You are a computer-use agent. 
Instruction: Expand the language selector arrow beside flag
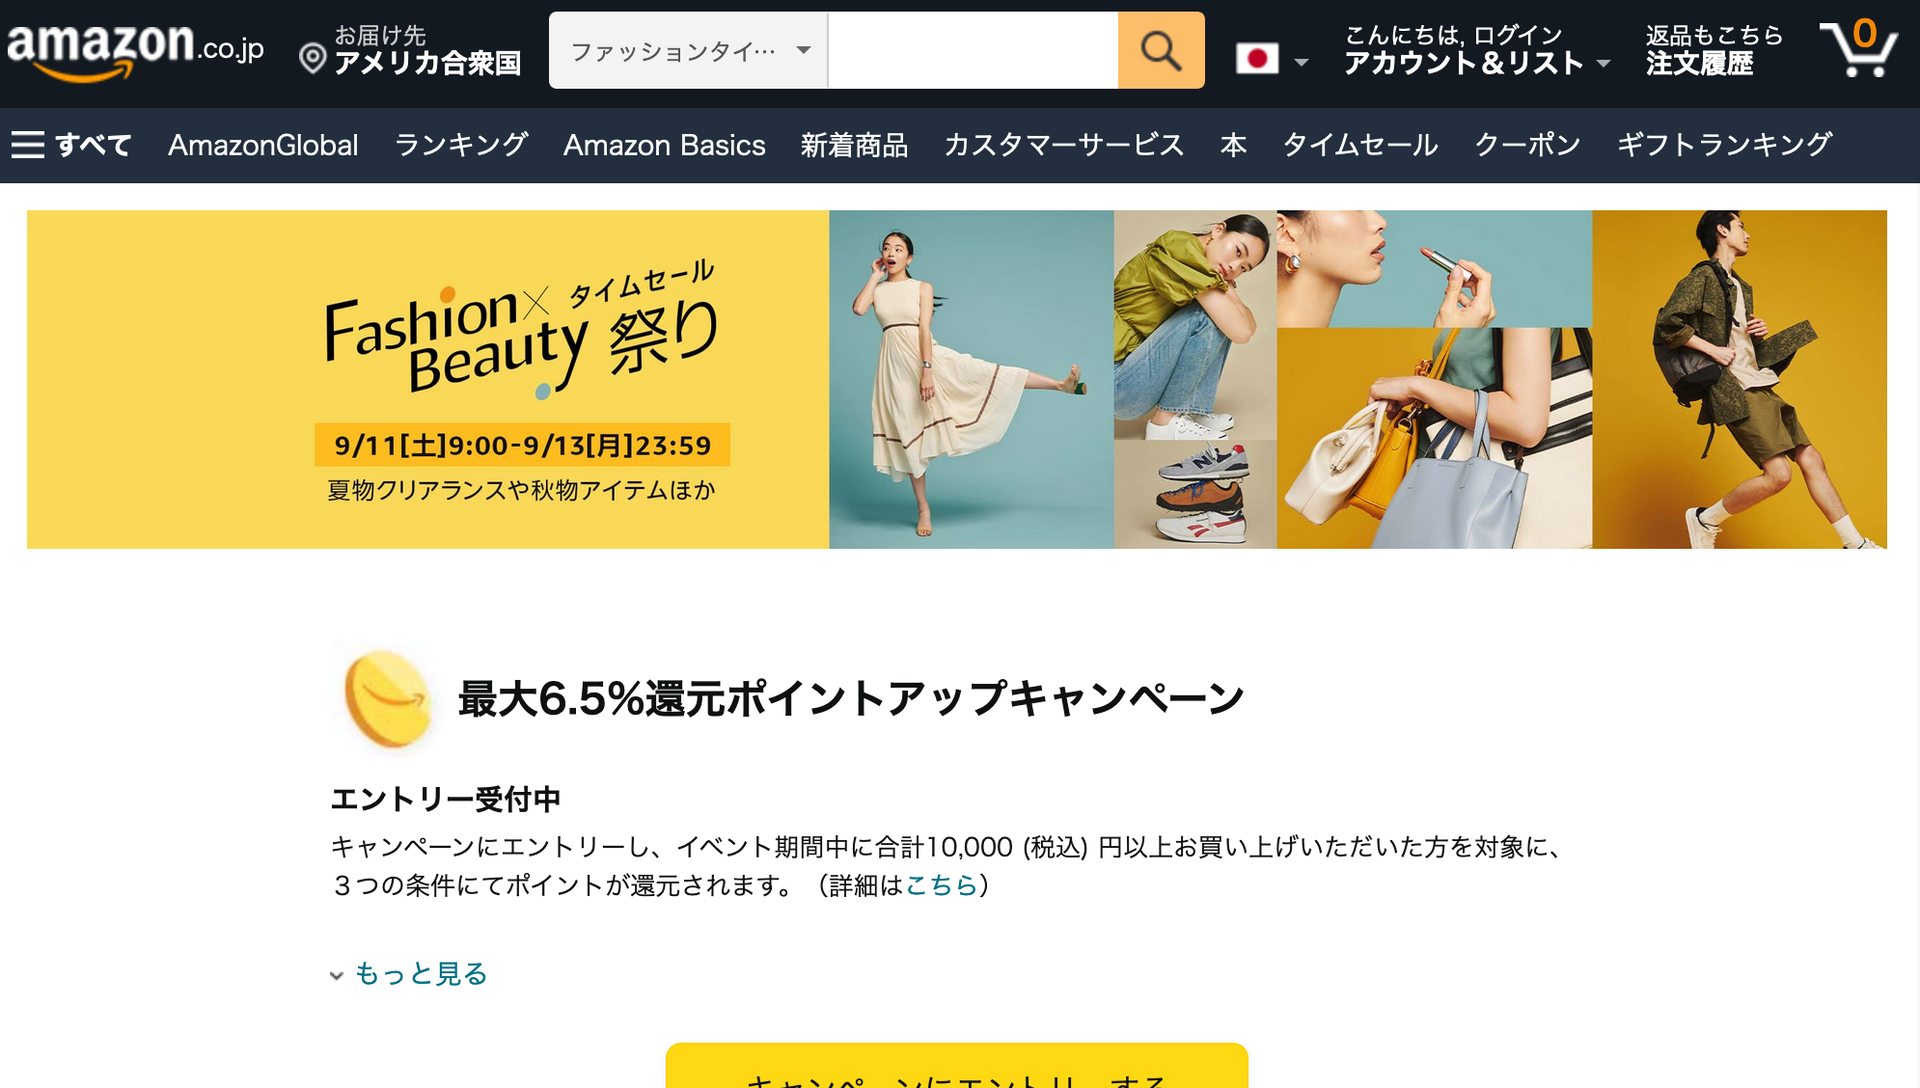[1301, 63]
